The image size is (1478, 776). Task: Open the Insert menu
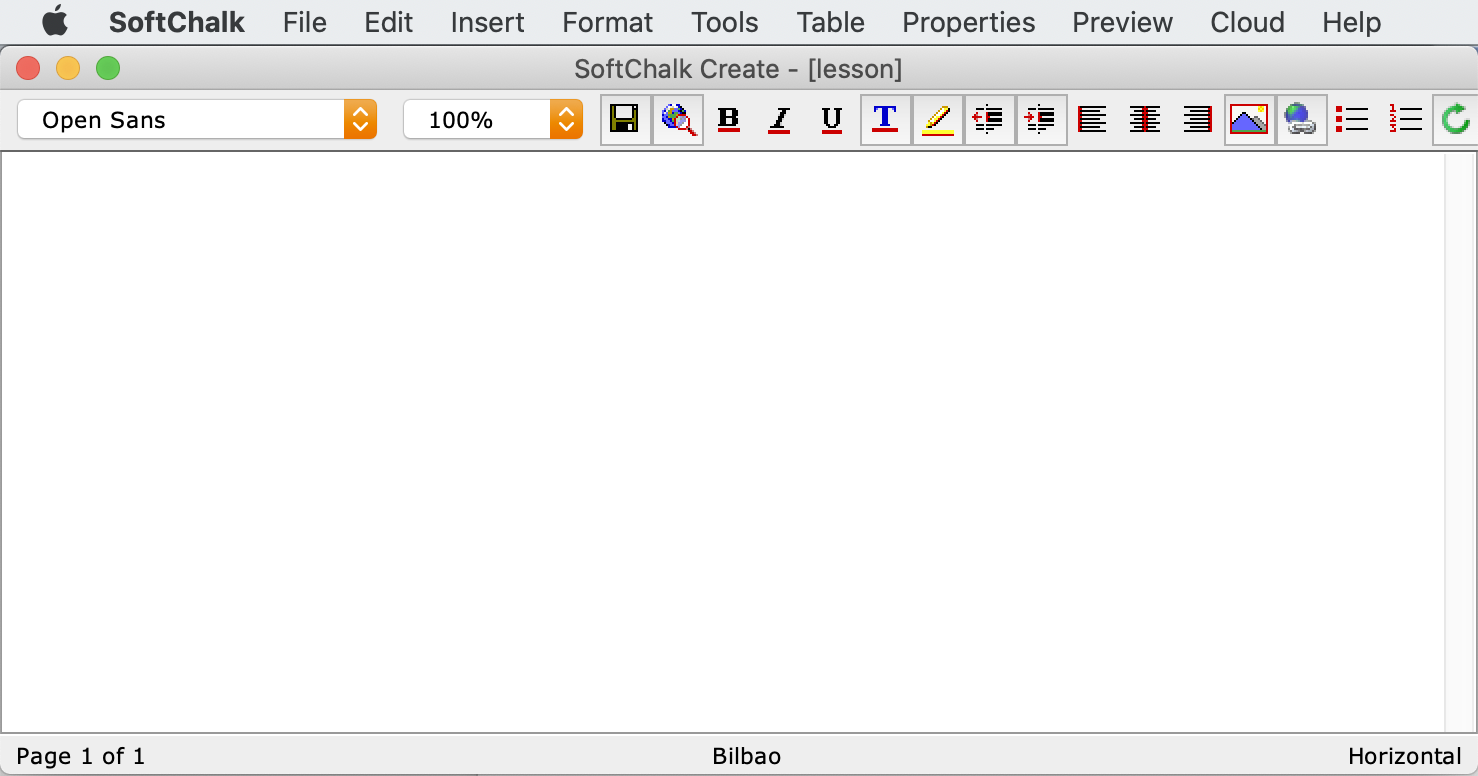(x=487, y=22)
